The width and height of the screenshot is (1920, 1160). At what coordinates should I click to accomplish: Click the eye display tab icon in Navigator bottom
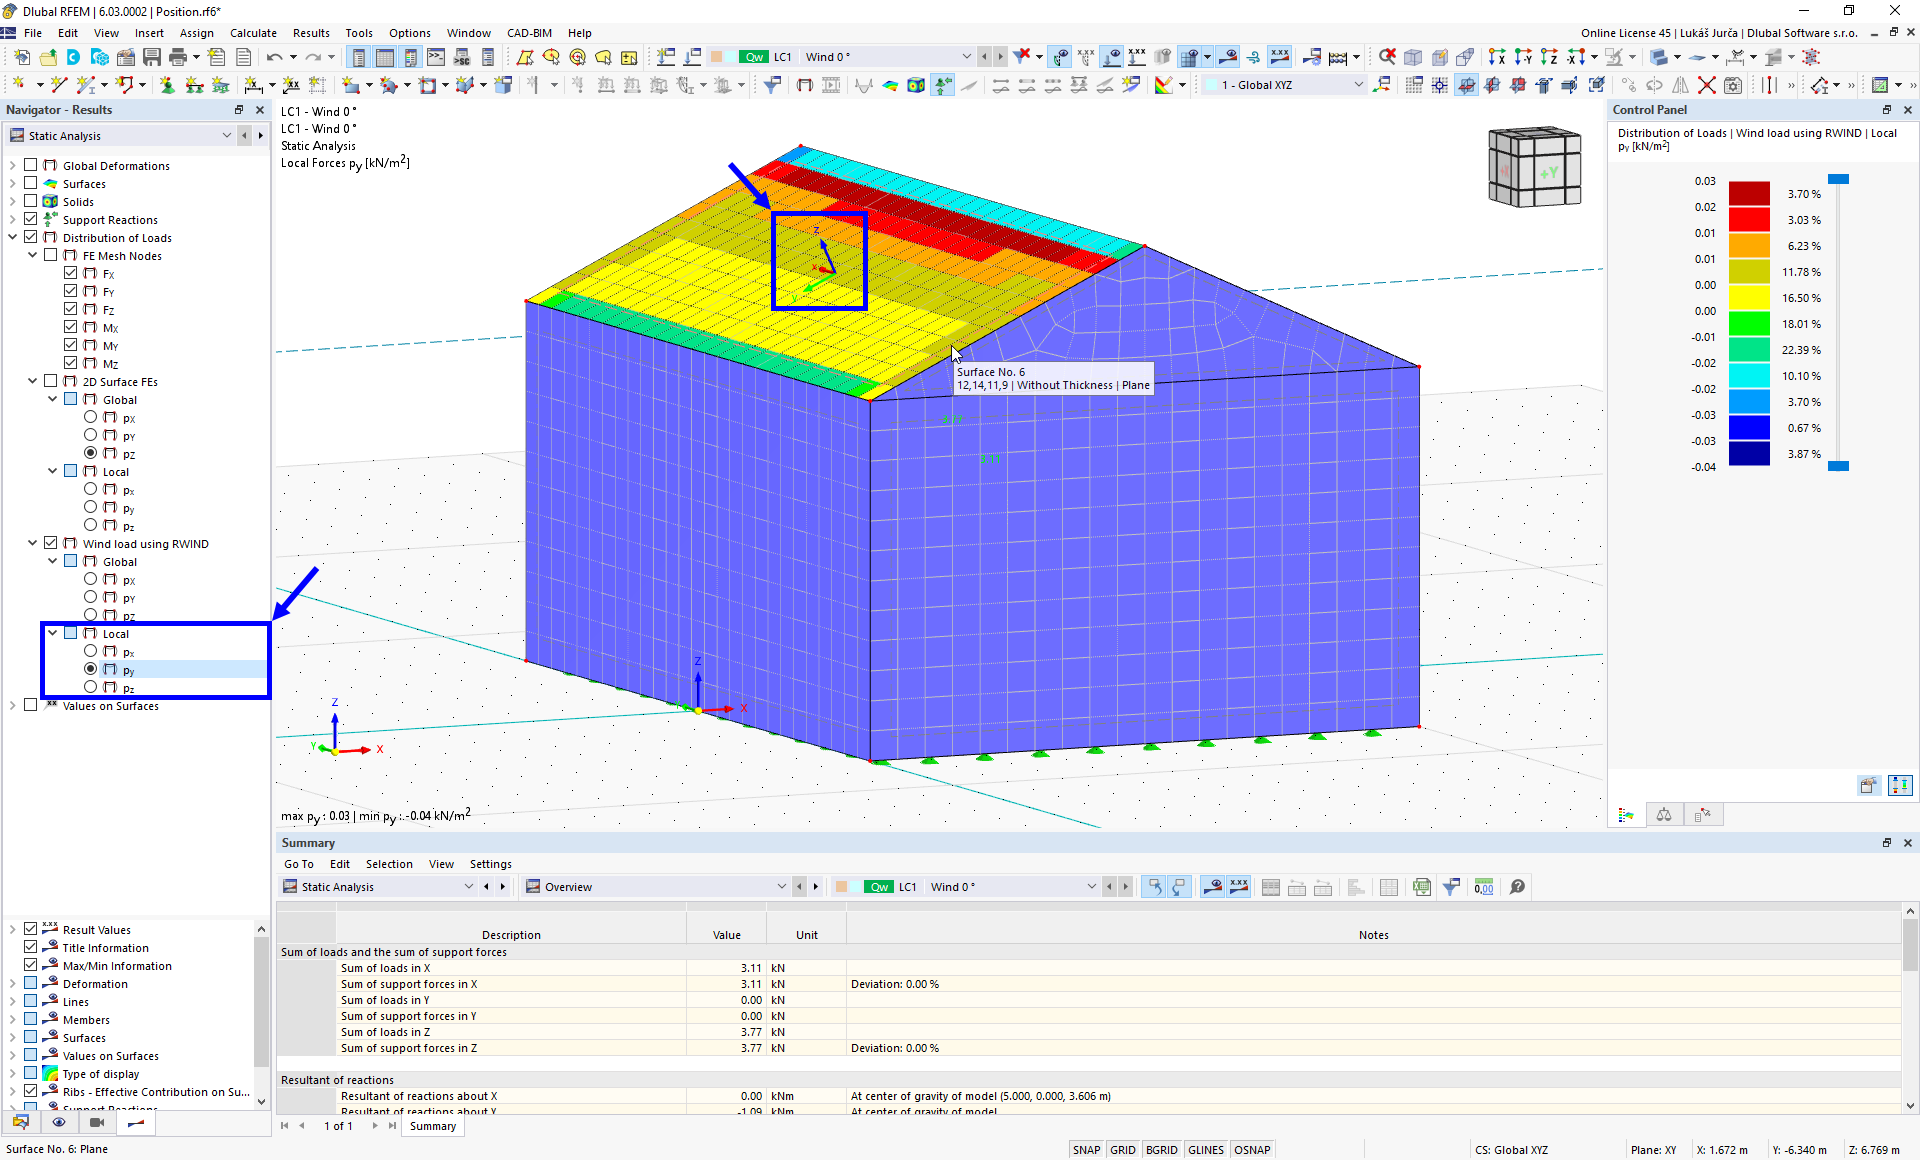(x=59, y=1122)
